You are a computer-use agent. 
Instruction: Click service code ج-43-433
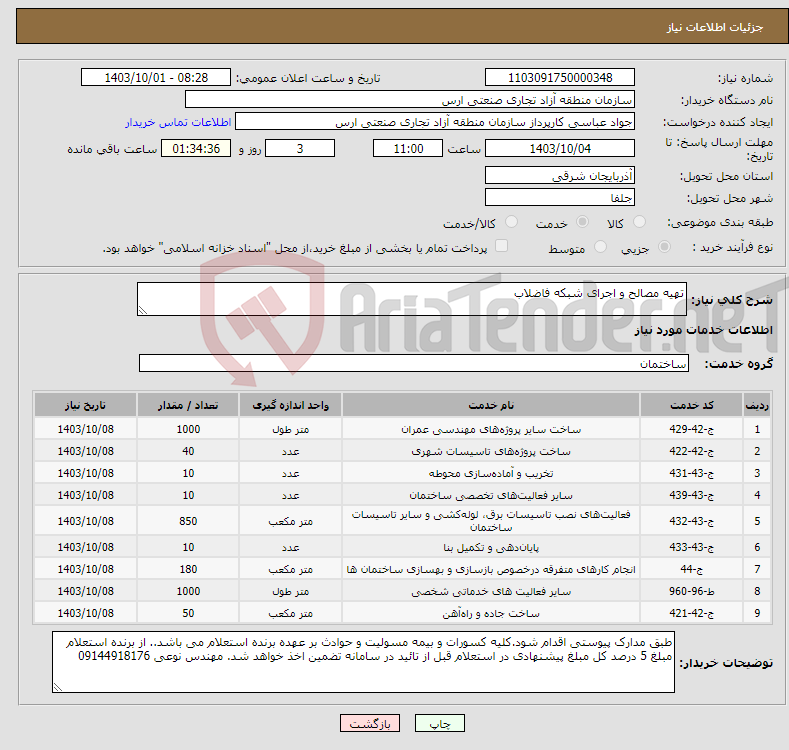coord(691,547)
